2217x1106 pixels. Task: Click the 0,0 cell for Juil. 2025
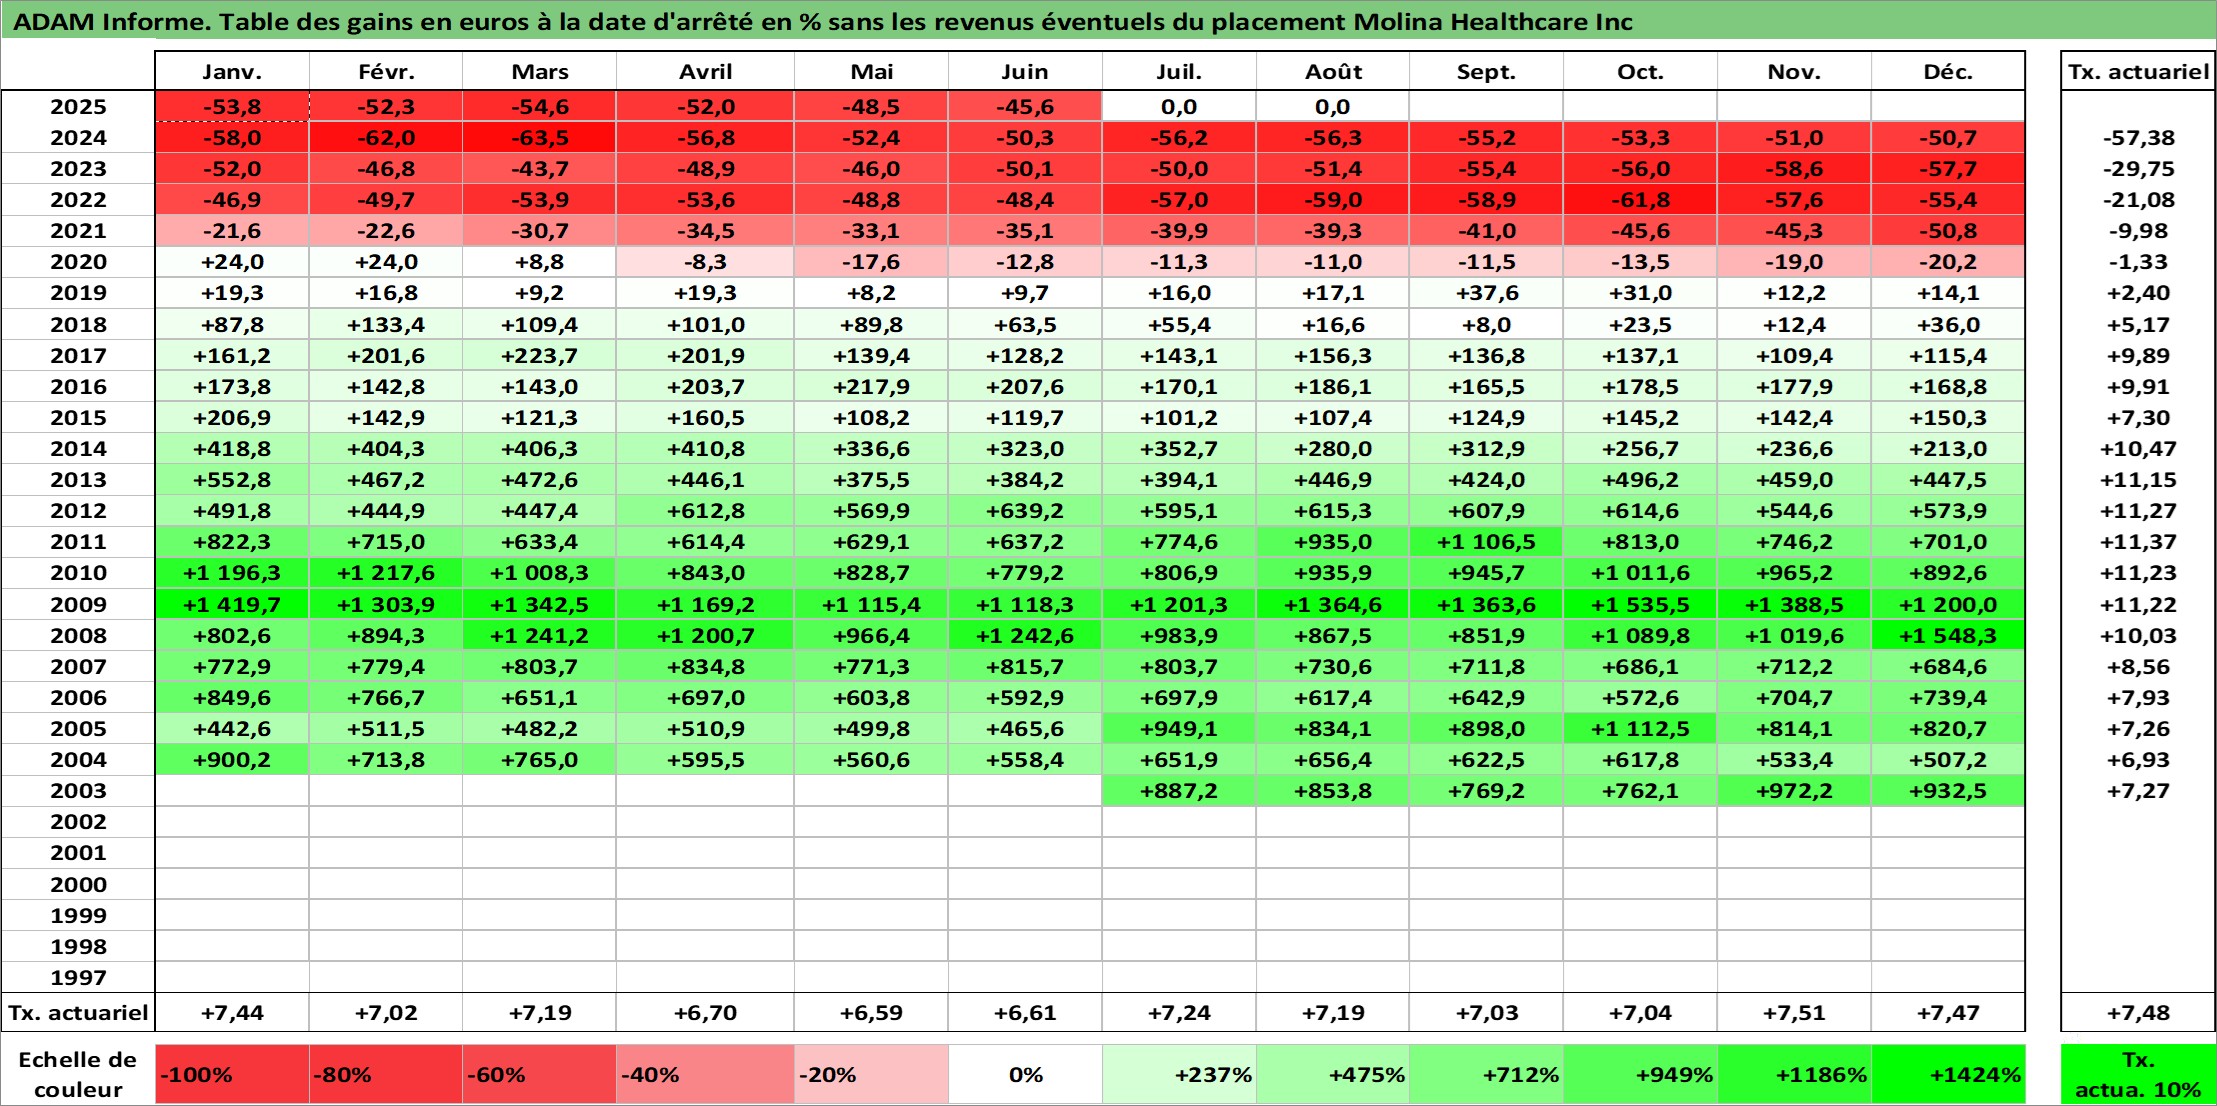[1179, 107]
